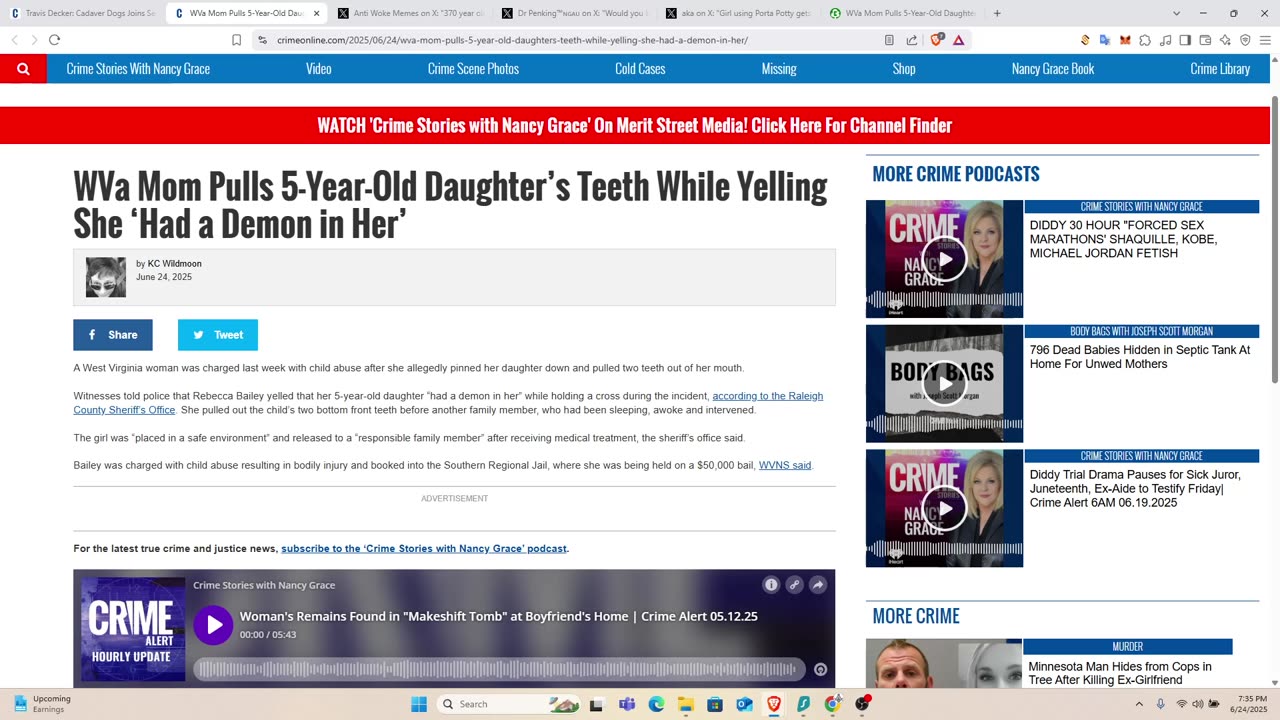1280x720 pixels.
Task: Open Microsoft Teams from the taskbar
Action: click(x=627, y=704)
